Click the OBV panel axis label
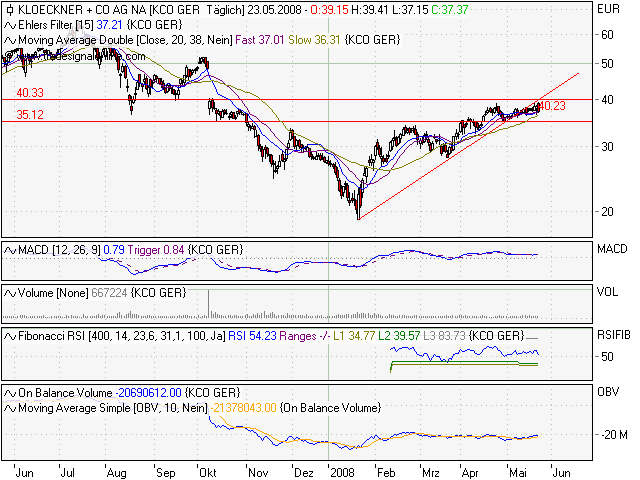This screenshot has width=640, height=480. (x=607, y=393)
